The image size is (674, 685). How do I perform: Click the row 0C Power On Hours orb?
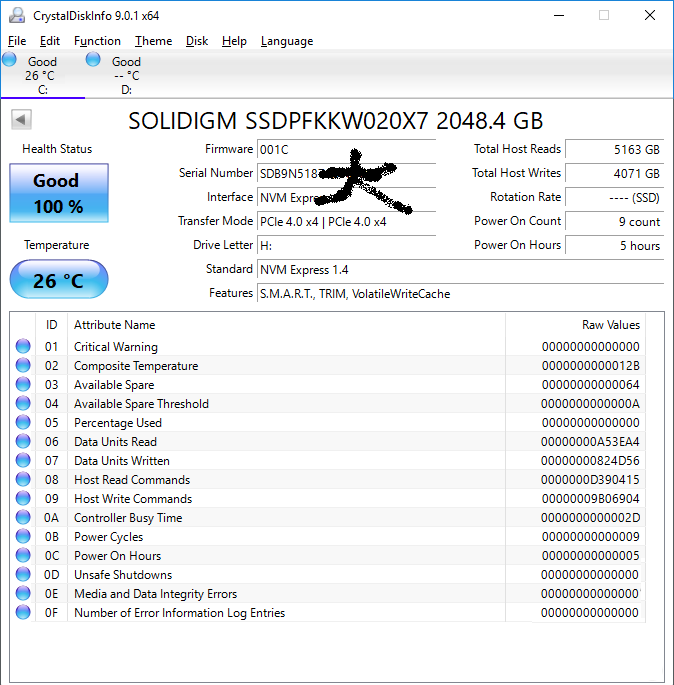(23, 555)
